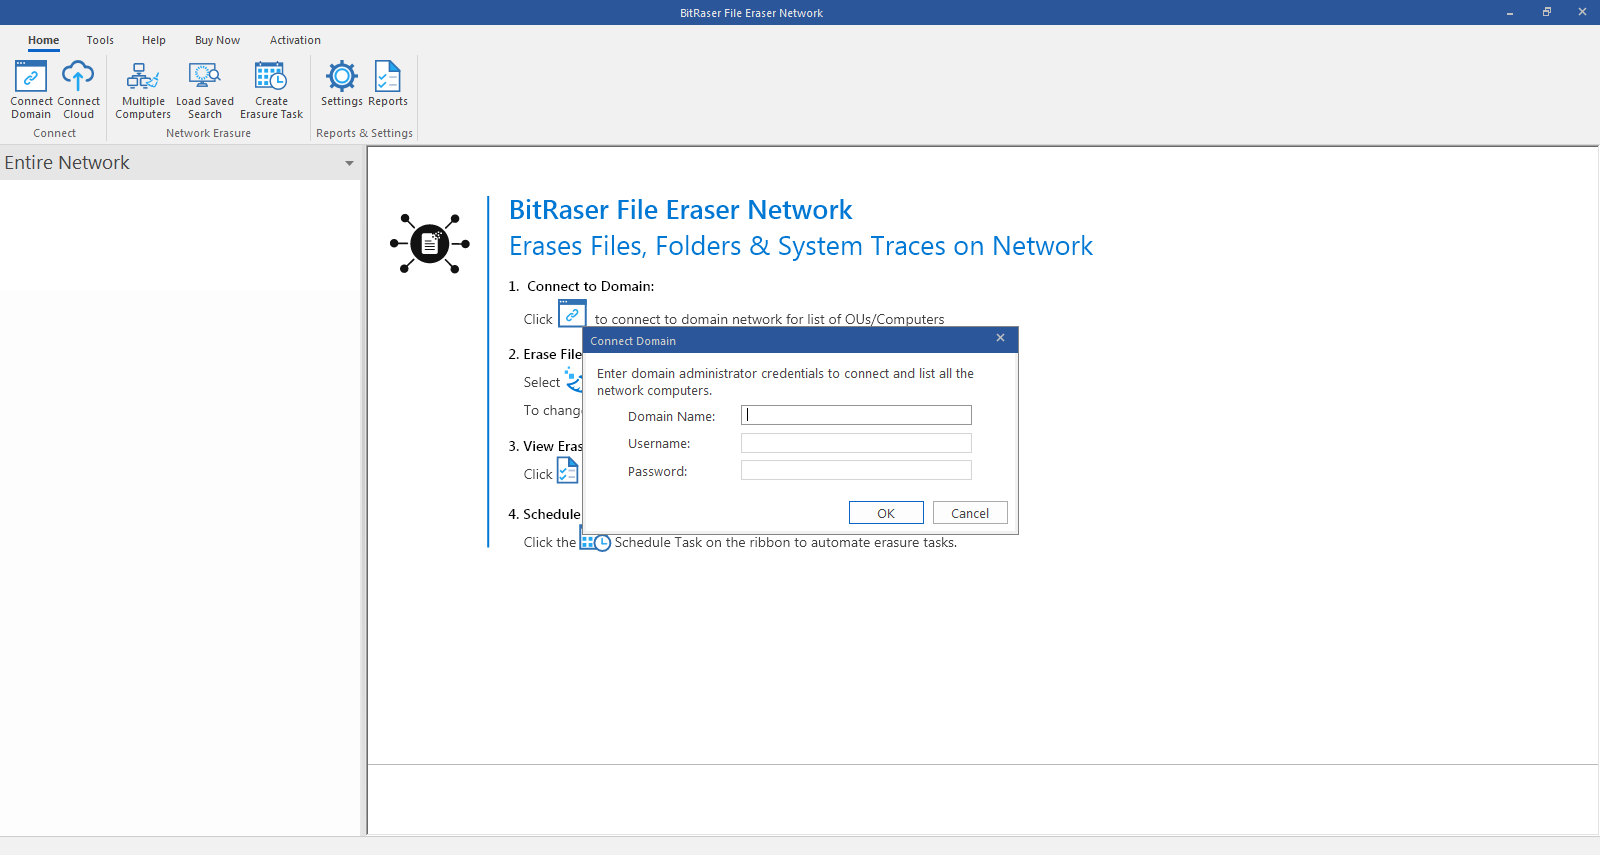Click the BitRaser network logo
The height and width of the screenshot is (855, 1600).
pyautogui.click(x=430, y=243)
